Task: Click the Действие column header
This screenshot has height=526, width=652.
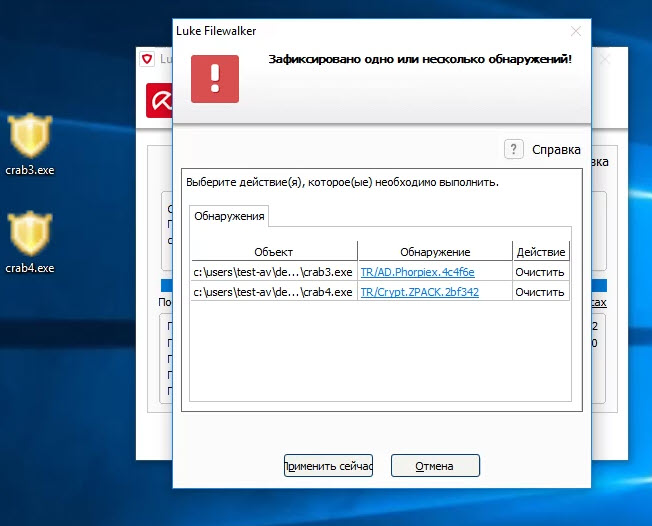Action: tap(541, 252)
